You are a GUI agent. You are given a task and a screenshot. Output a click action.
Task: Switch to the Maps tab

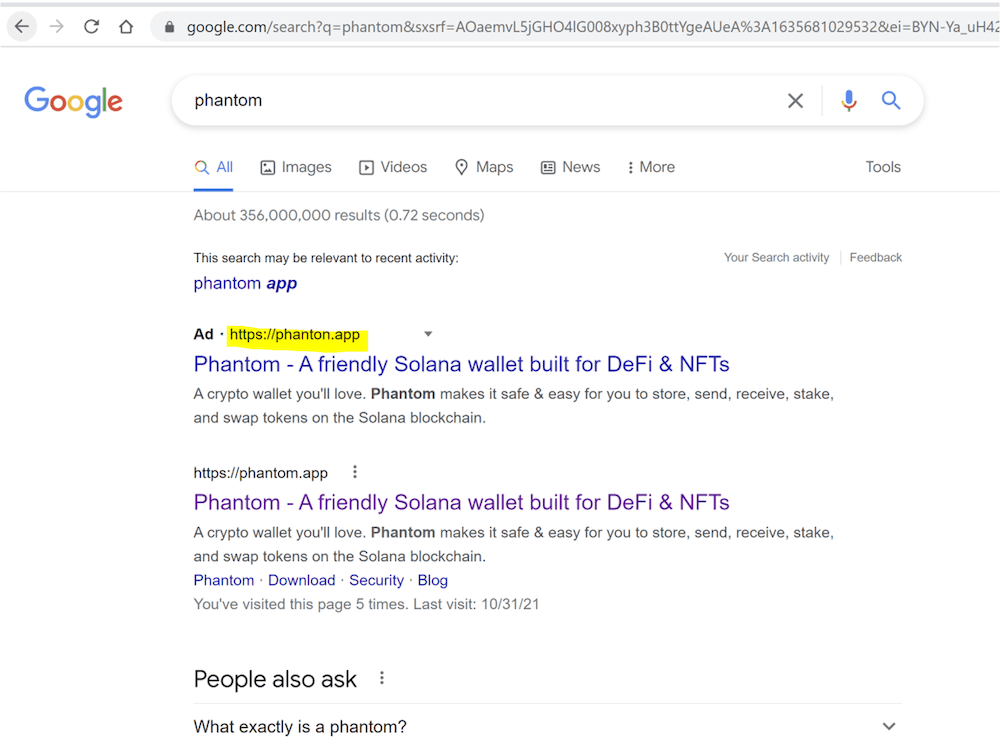pyautogui.click(x=484, y=167)
